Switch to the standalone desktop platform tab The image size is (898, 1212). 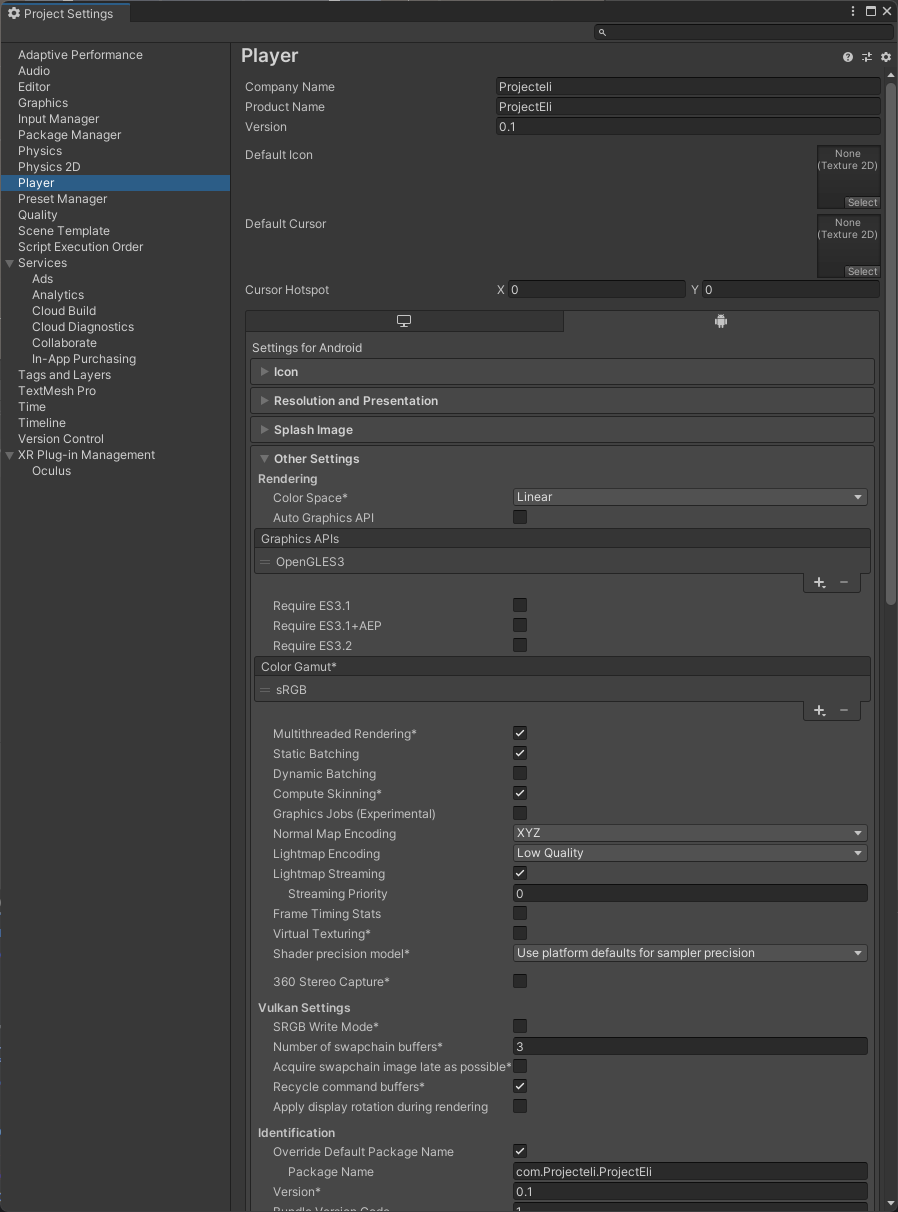[404, 321]
